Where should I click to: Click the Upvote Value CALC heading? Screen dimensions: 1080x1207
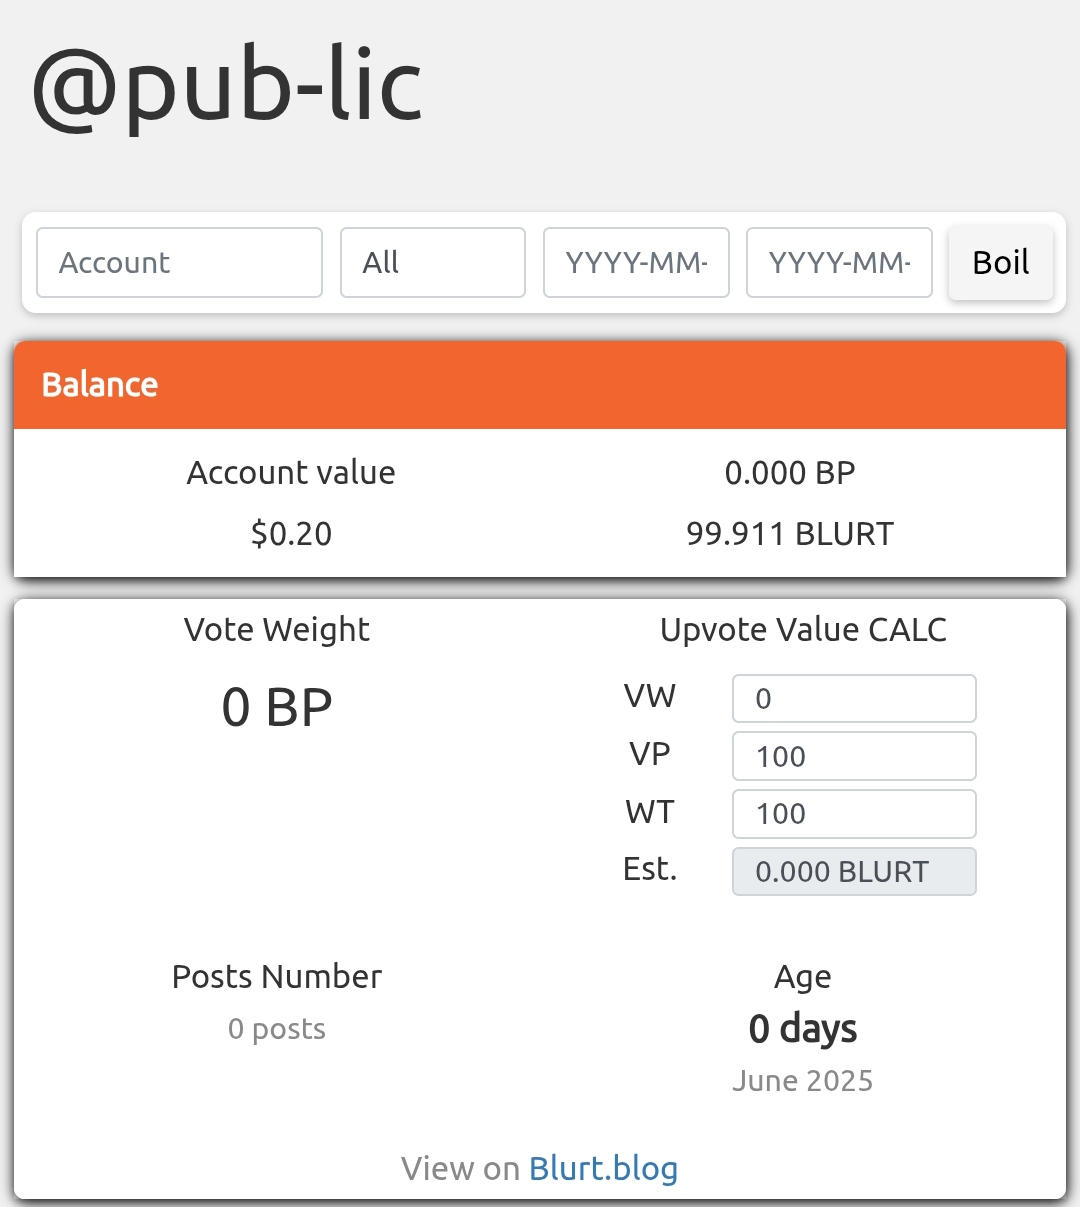tap(803, 630)
